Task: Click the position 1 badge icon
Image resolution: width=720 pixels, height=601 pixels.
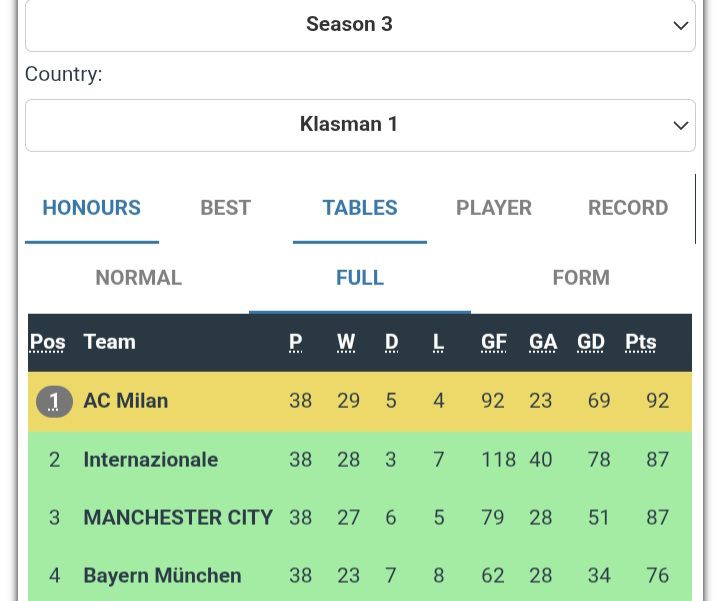Action: [x=54, y=401]
